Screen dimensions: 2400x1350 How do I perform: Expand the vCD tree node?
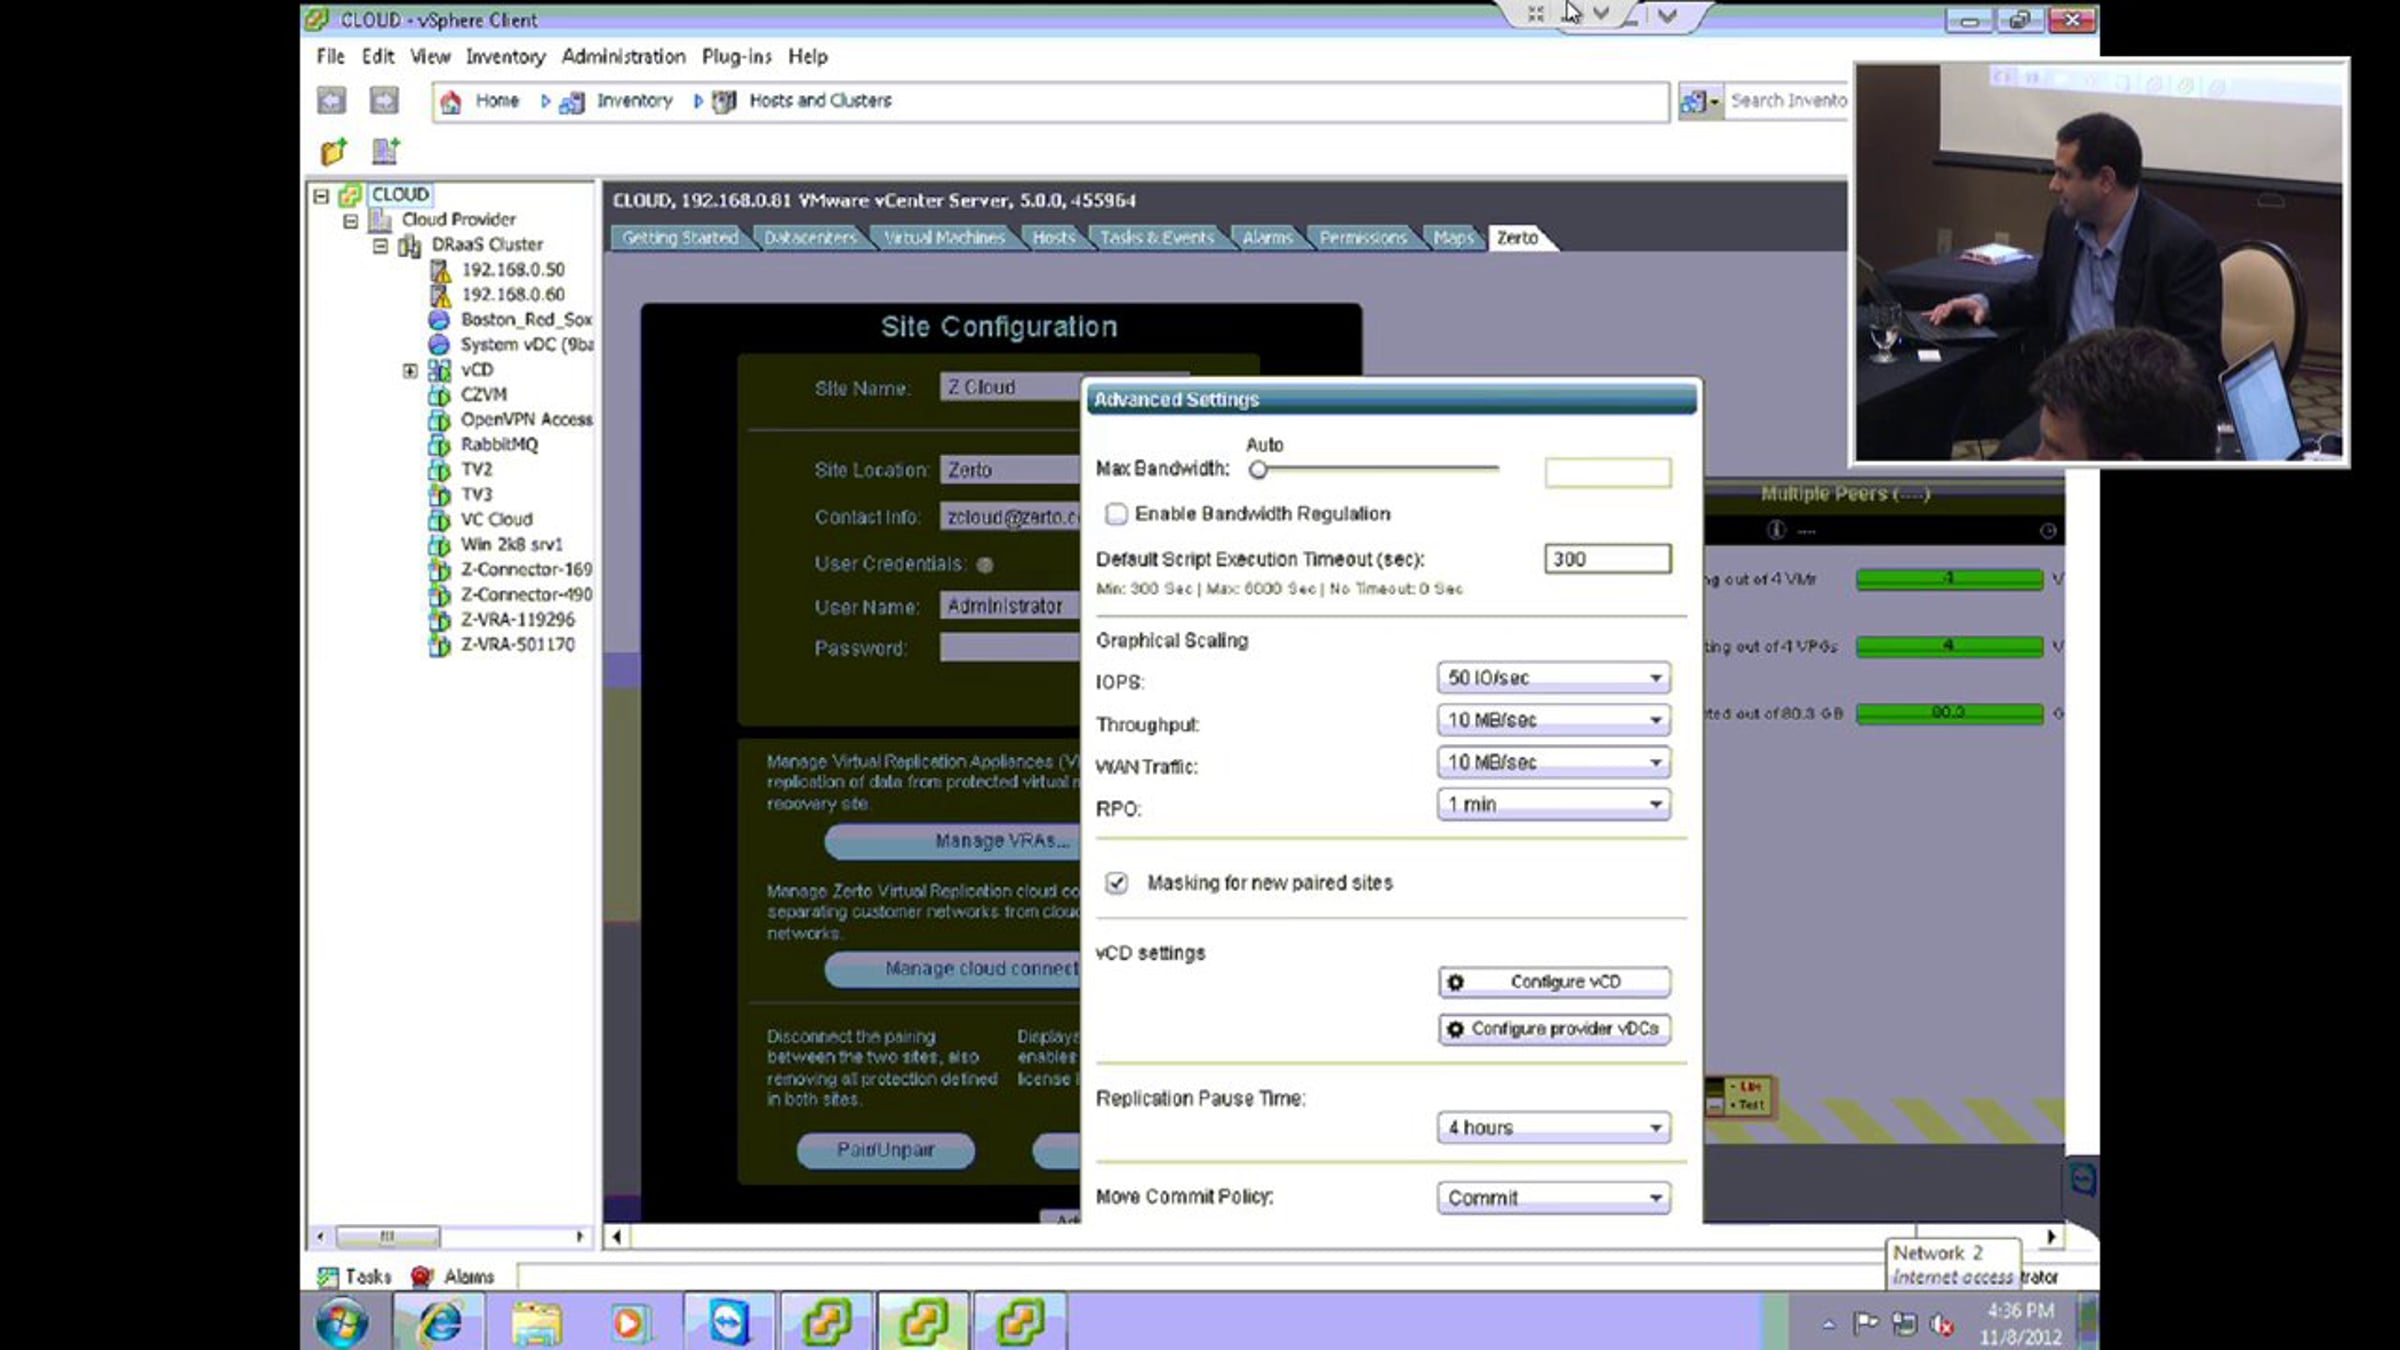(410, 371)
